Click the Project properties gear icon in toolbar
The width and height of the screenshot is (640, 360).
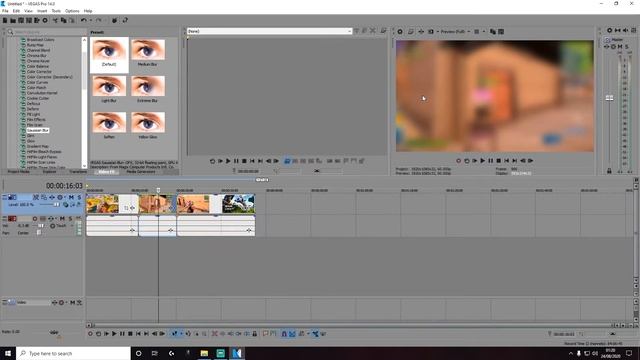click(45, 20)
